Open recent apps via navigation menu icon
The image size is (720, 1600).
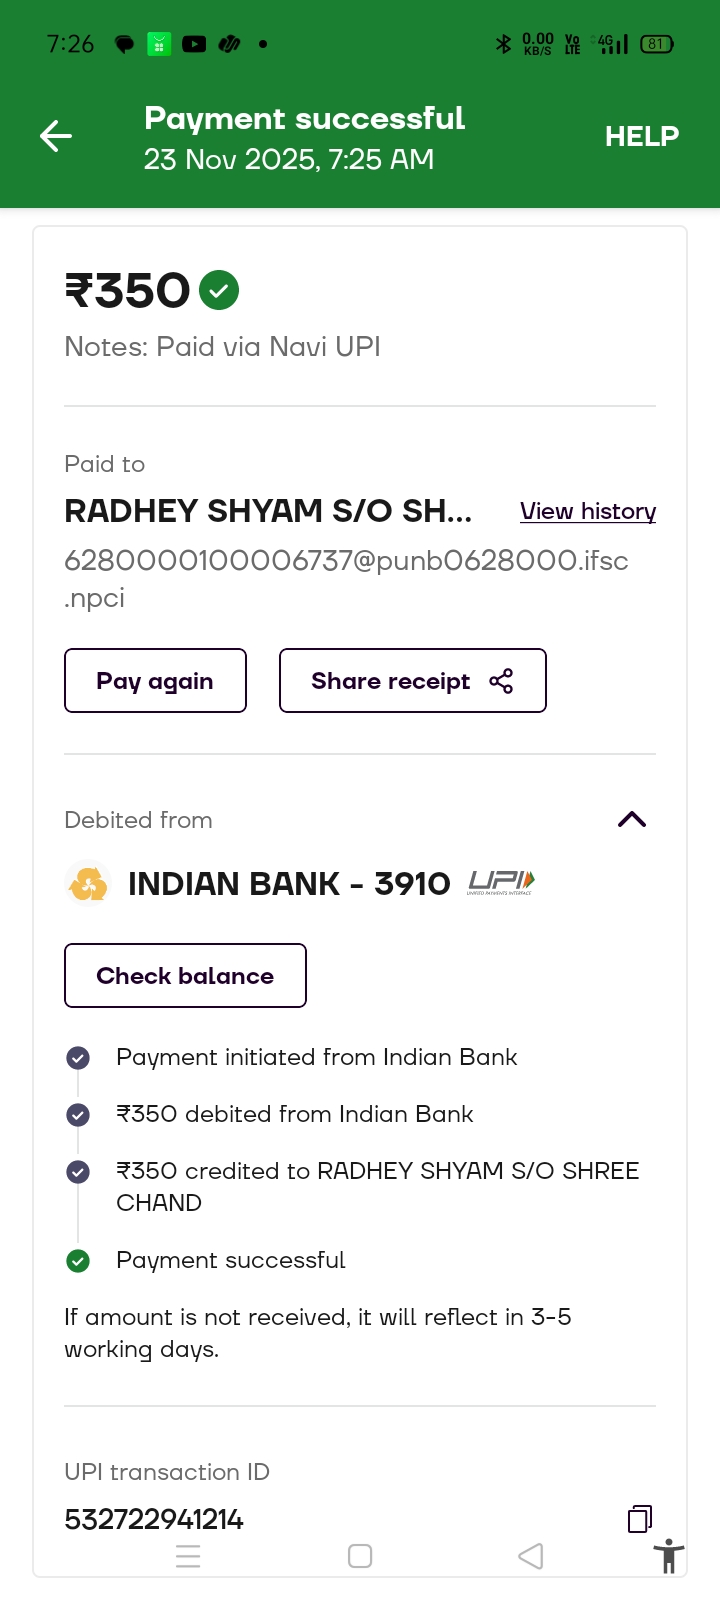188,1556
